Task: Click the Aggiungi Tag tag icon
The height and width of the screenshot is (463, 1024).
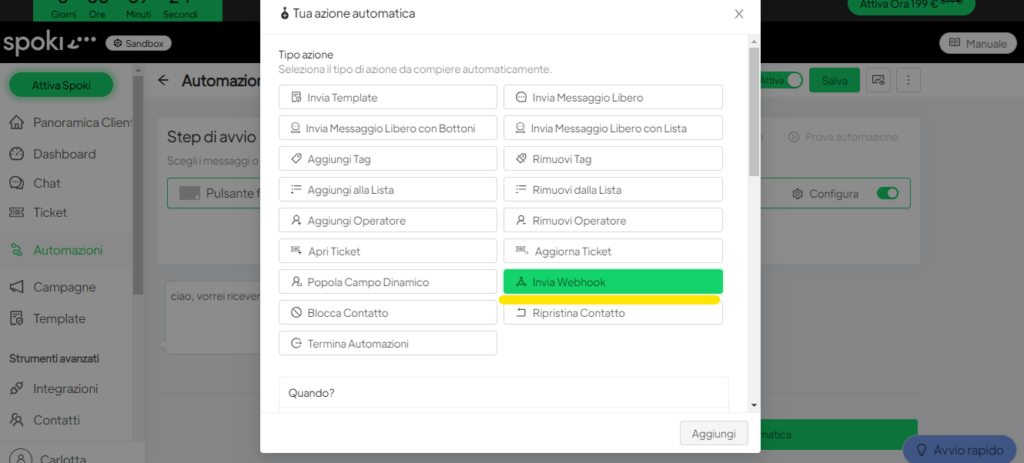Action: 296,159
